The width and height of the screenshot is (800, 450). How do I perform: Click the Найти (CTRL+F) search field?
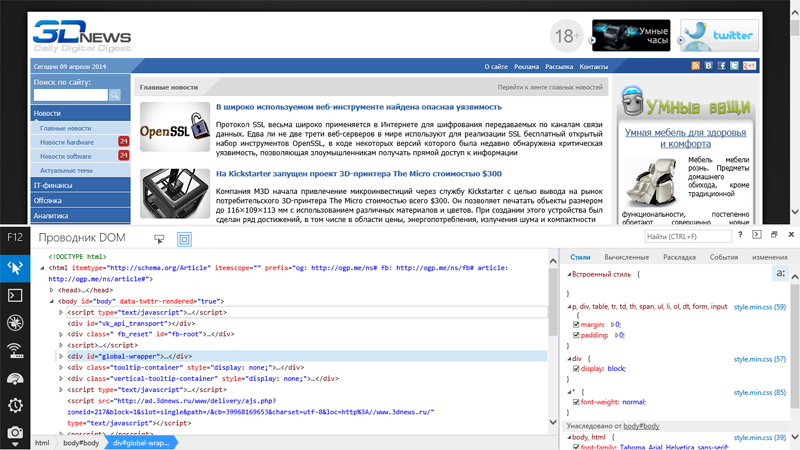687,236
